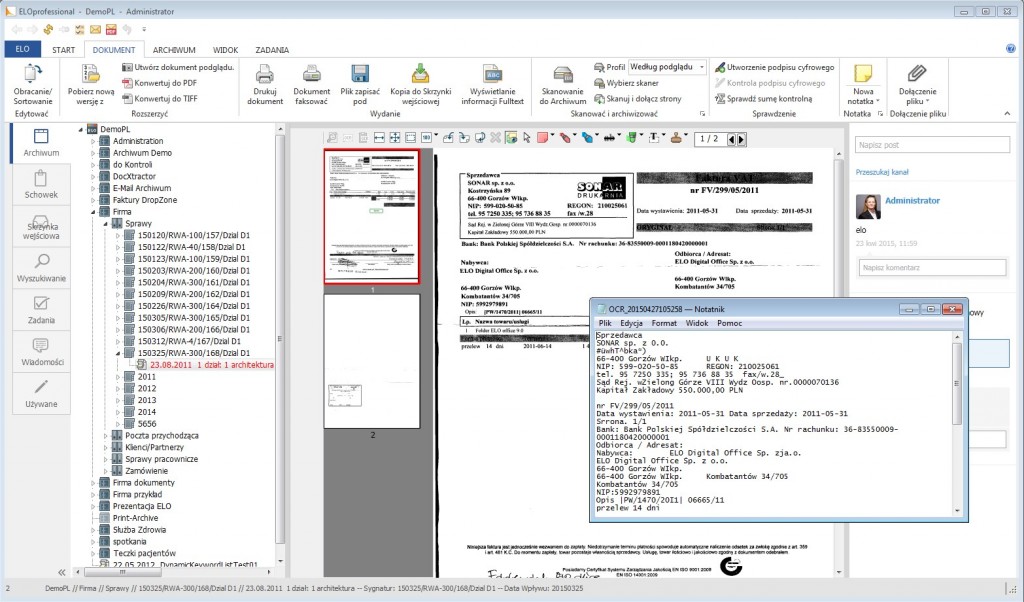Click fit-to-width icon in viewer toolbar
This screenshot has width=1024, height=602.
point(379,138)
